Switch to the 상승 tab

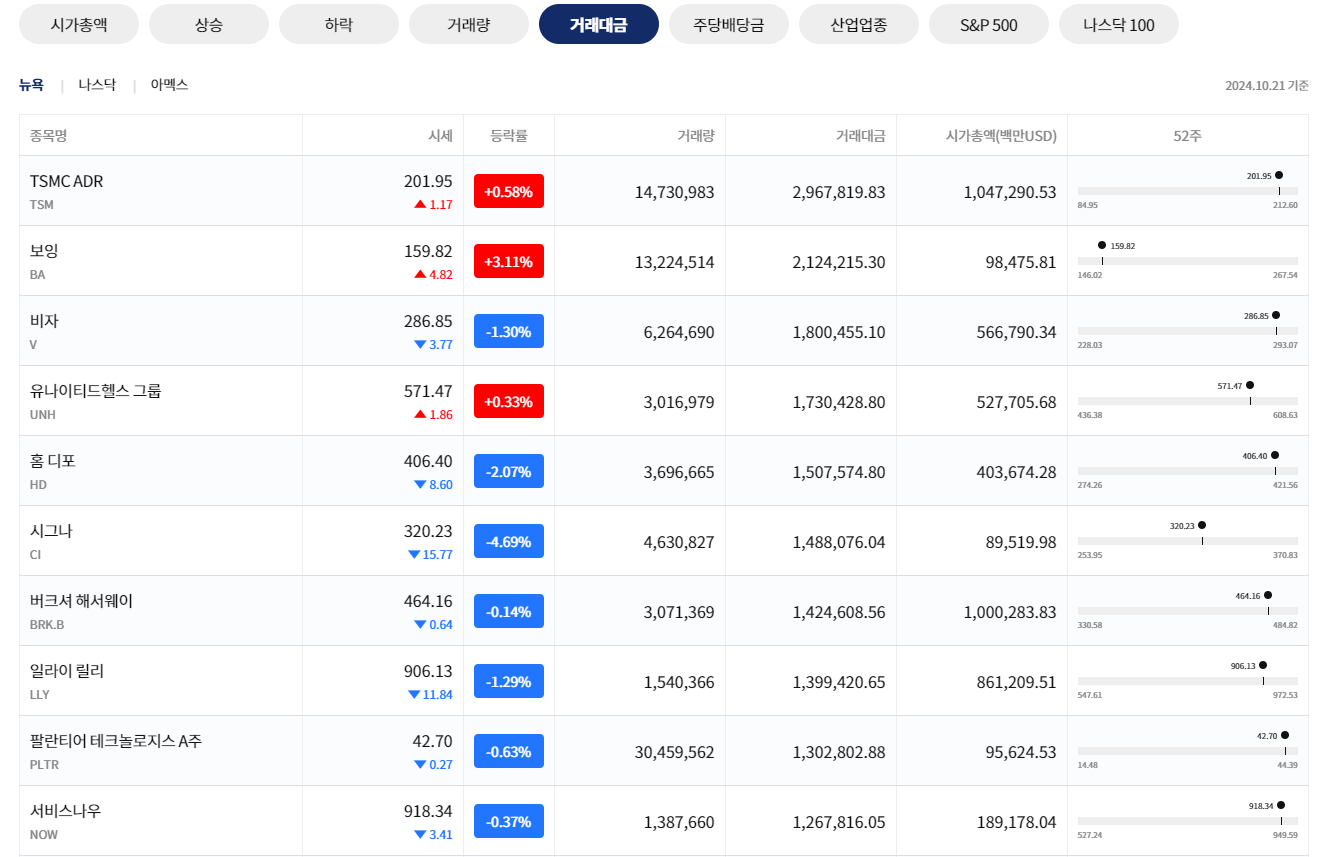tap(209, 24)
